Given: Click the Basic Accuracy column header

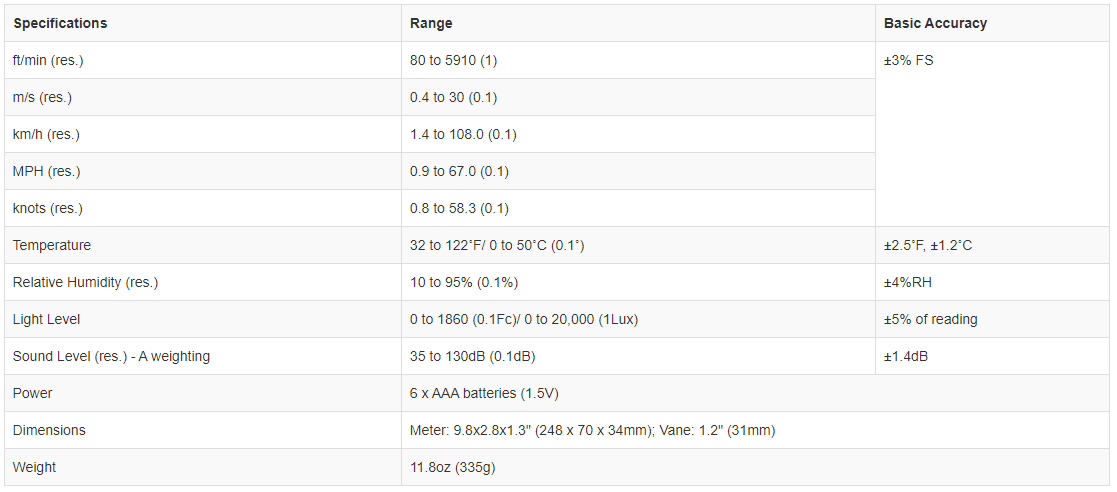Looking at the screenshot, I should [x=935, y=23].
